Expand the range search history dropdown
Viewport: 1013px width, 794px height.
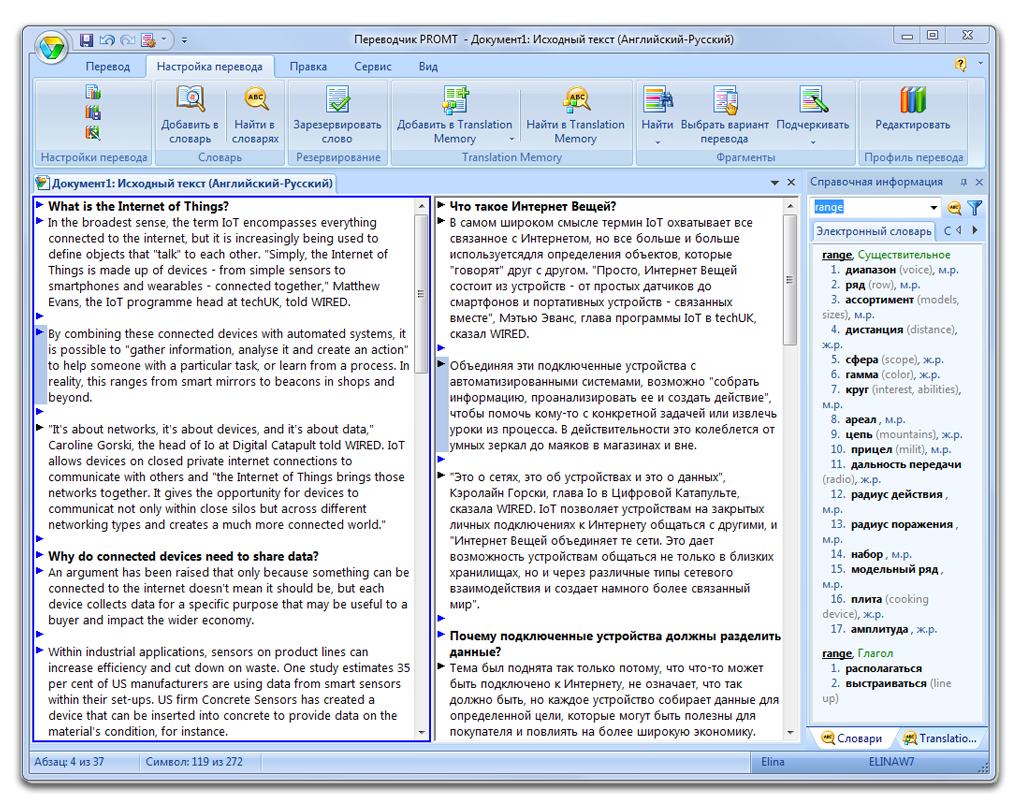934,207
